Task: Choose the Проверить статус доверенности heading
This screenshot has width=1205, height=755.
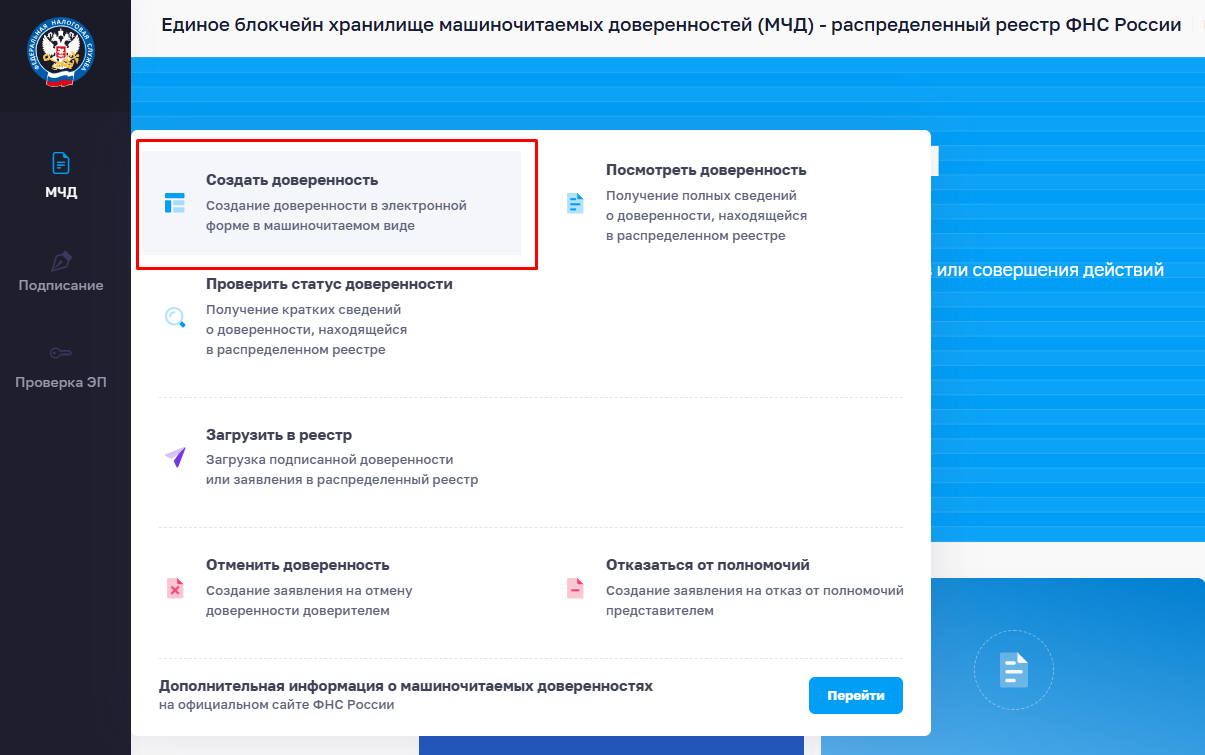Action: tap(329, 284)
